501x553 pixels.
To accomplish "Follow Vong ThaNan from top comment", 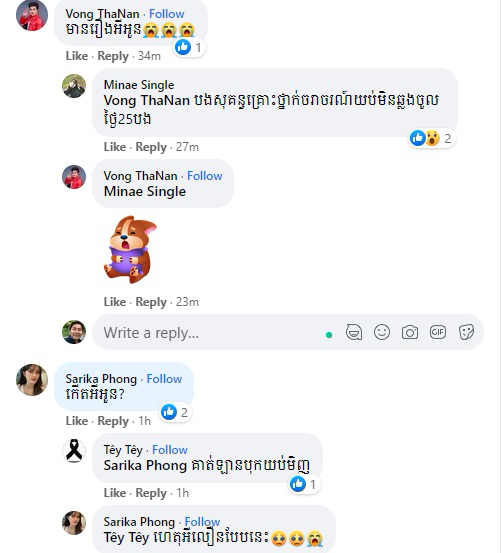I will coord(166,14).
